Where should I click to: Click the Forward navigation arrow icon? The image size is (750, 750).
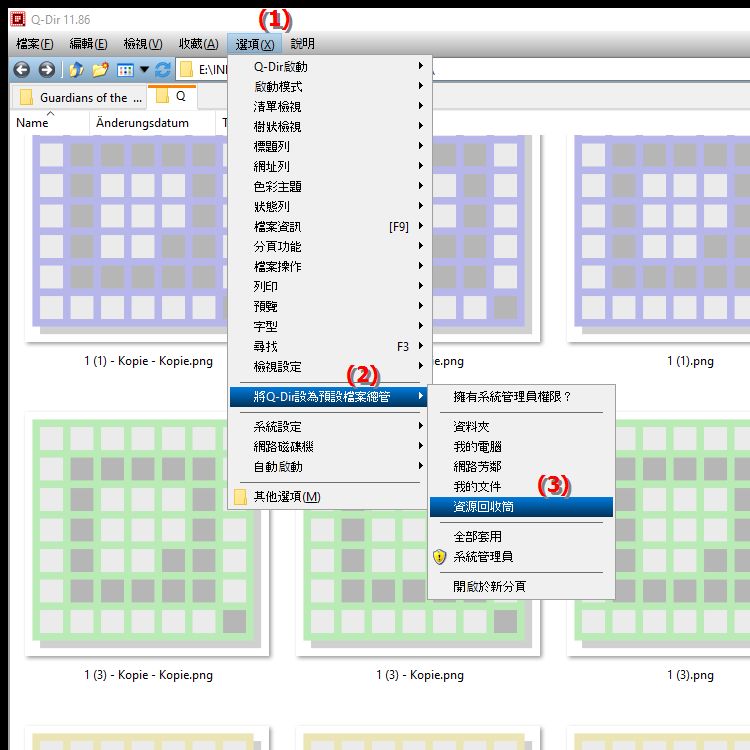point(46,70)
